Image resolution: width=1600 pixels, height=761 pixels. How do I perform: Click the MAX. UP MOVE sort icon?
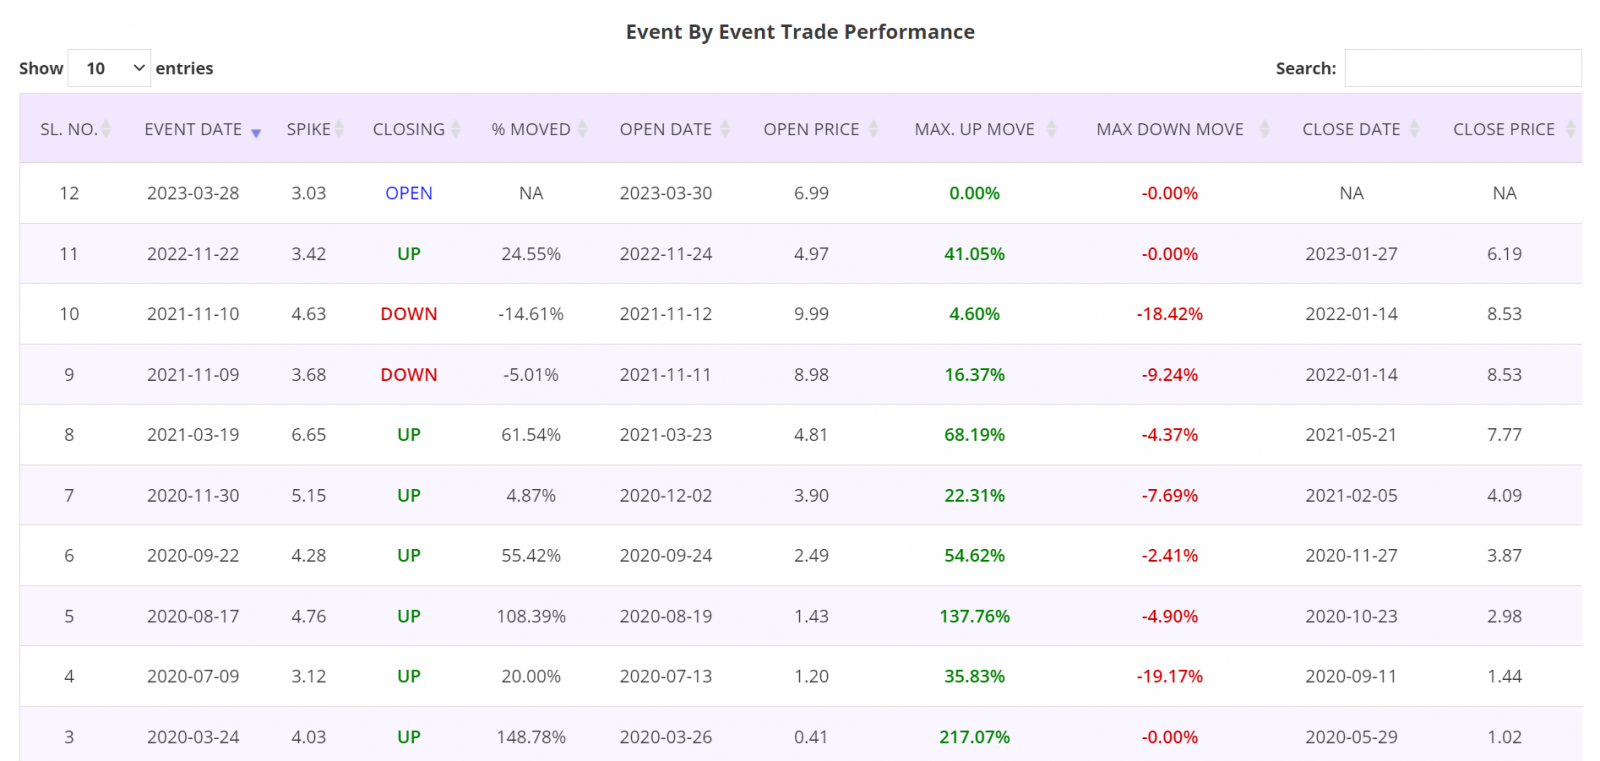[1051, 129]
